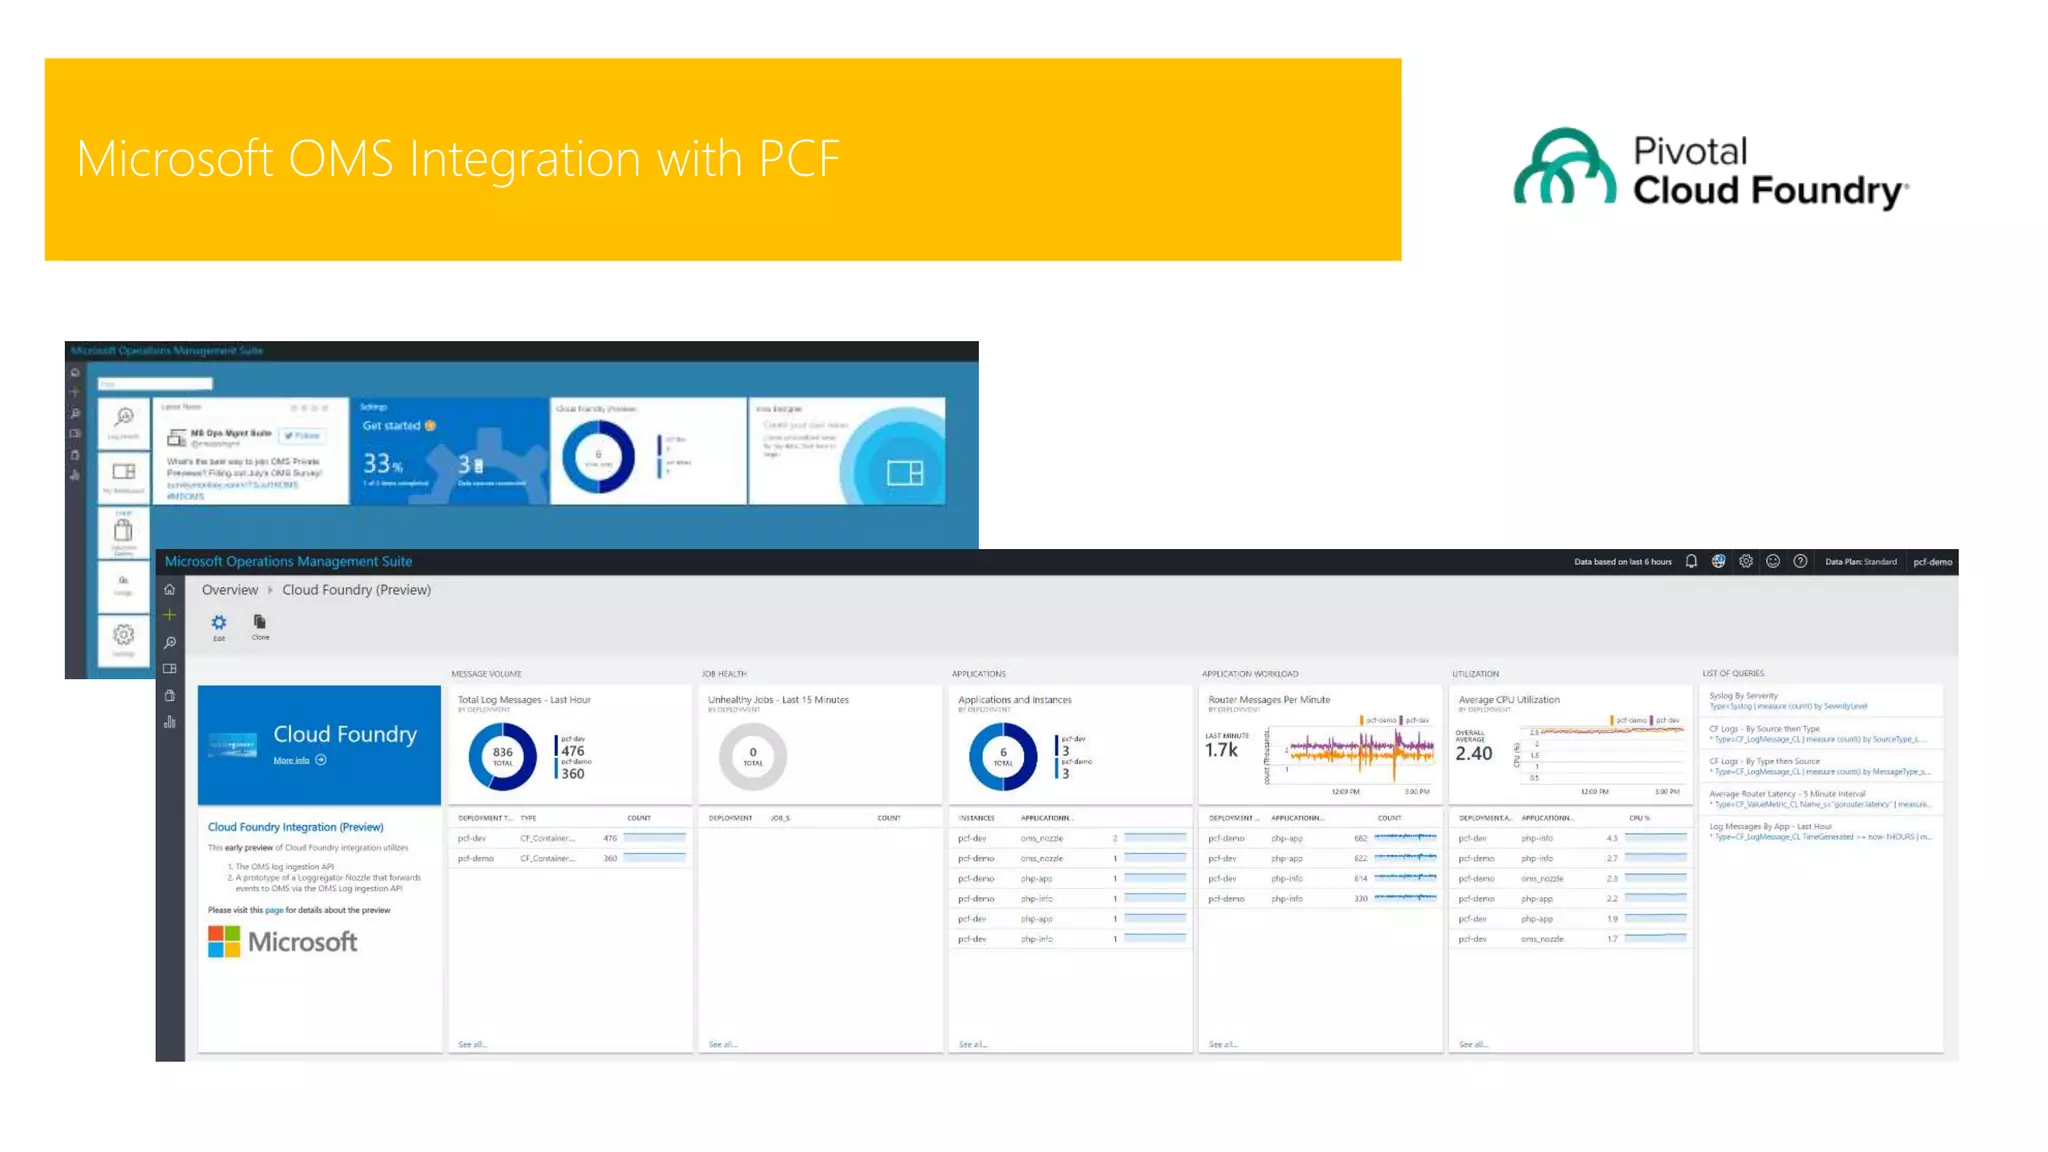Viewport: 2048px width, 1152px height.
Task: Click the bar chart Usage sidebar icon
Action: 170,722
